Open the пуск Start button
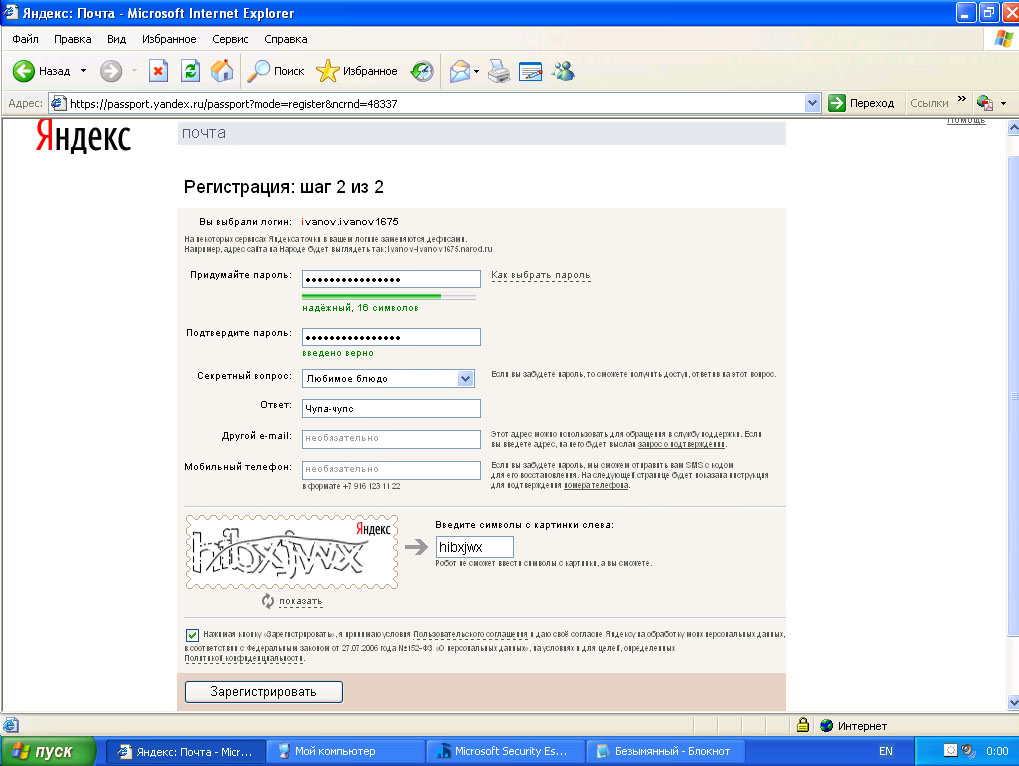This screenshot has width=1019, height=766. pos(47,751)
